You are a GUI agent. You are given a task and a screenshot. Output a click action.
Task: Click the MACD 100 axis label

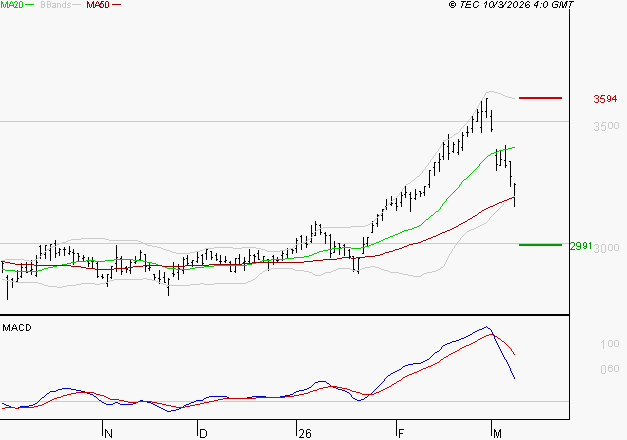tap(610, 344)
